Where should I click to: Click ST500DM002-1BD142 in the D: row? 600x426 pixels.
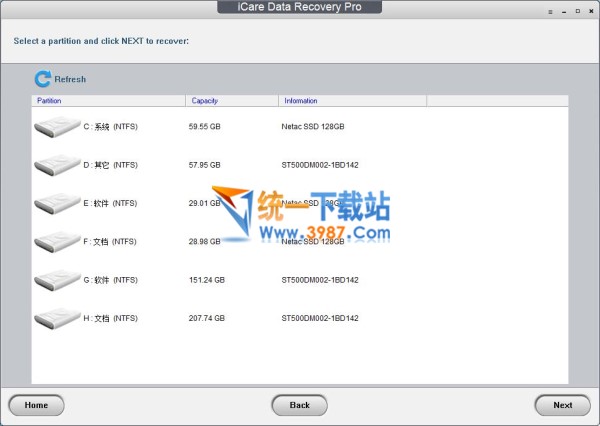[320, 165]
